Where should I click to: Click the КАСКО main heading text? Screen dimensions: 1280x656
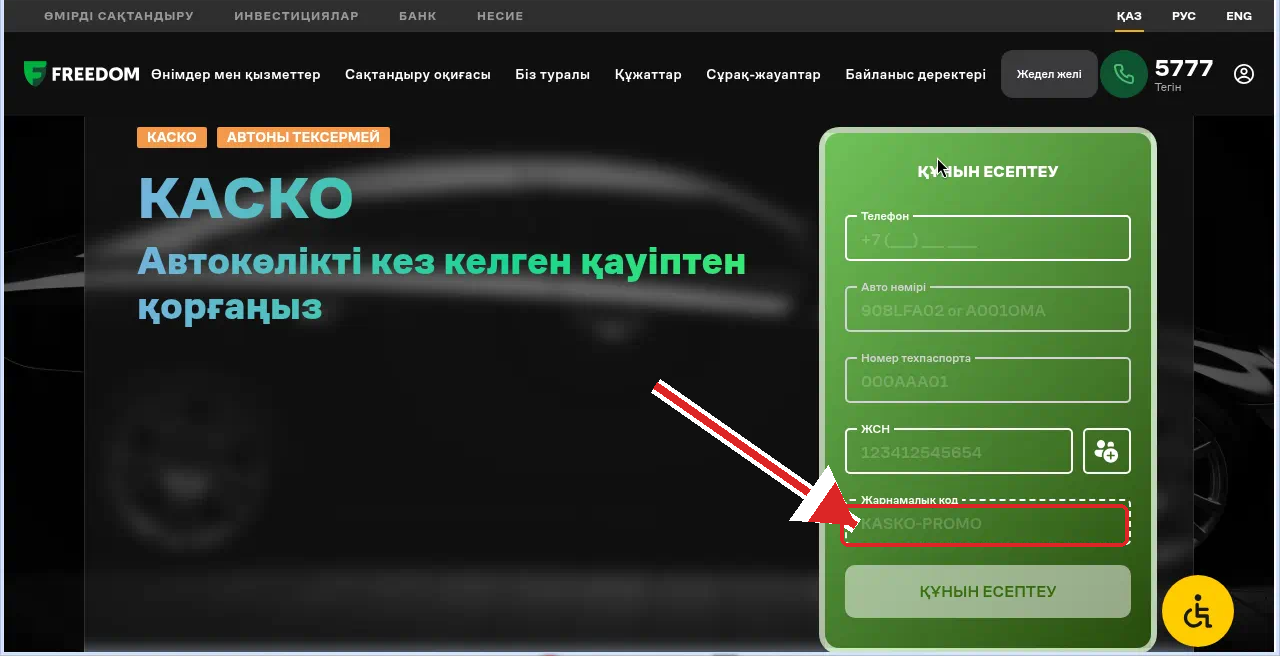245,198
